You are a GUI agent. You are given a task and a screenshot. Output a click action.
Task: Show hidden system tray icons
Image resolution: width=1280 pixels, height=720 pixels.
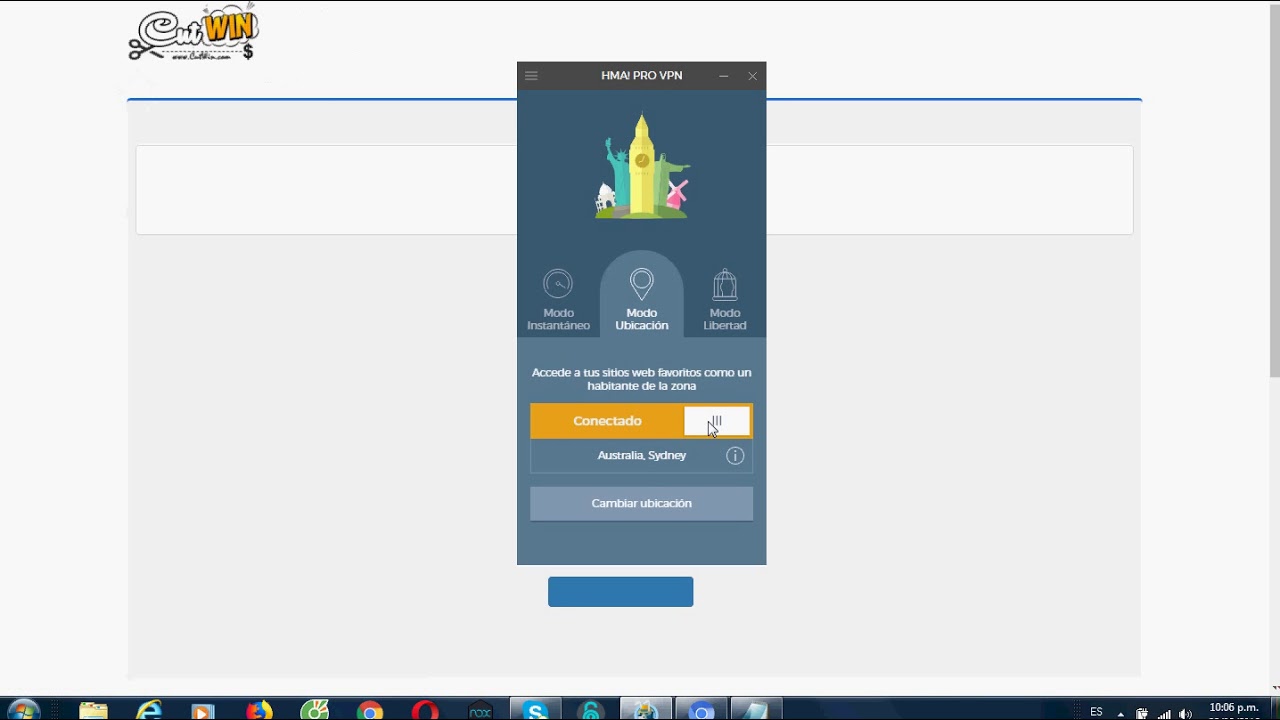coord(1120,714)
